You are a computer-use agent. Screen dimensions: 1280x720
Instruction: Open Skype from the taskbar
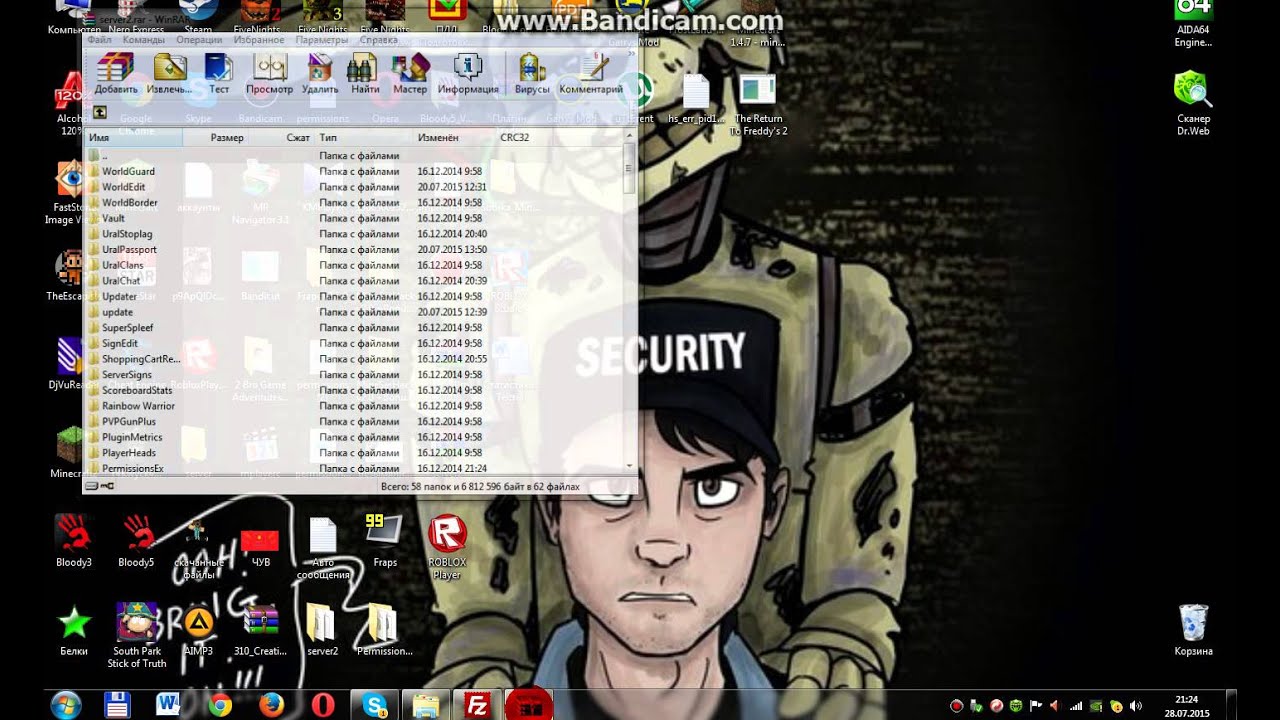pyautogui.click(x=375, y=705)
